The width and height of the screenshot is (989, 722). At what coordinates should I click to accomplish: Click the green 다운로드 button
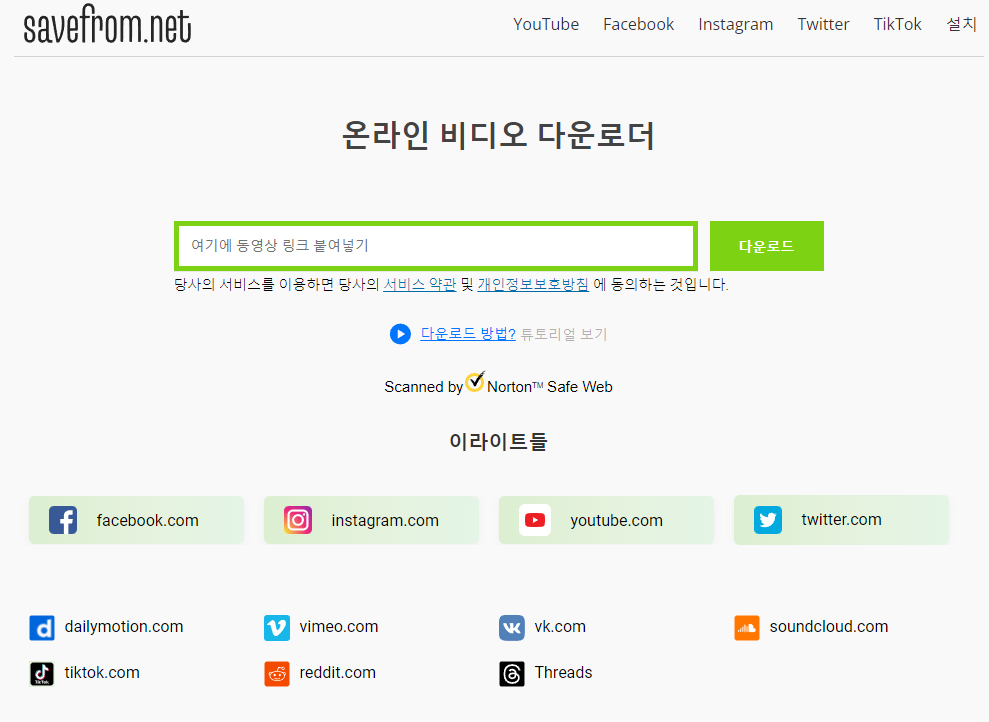coord(766,246)
